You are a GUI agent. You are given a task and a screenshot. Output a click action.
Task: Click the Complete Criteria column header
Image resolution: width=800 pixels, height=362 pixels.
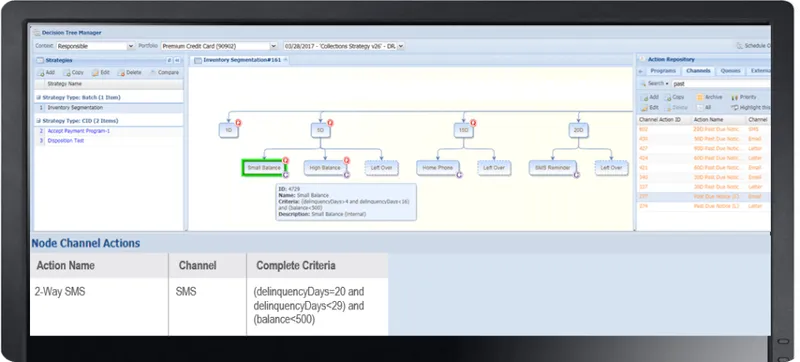(x=317, y=266)
